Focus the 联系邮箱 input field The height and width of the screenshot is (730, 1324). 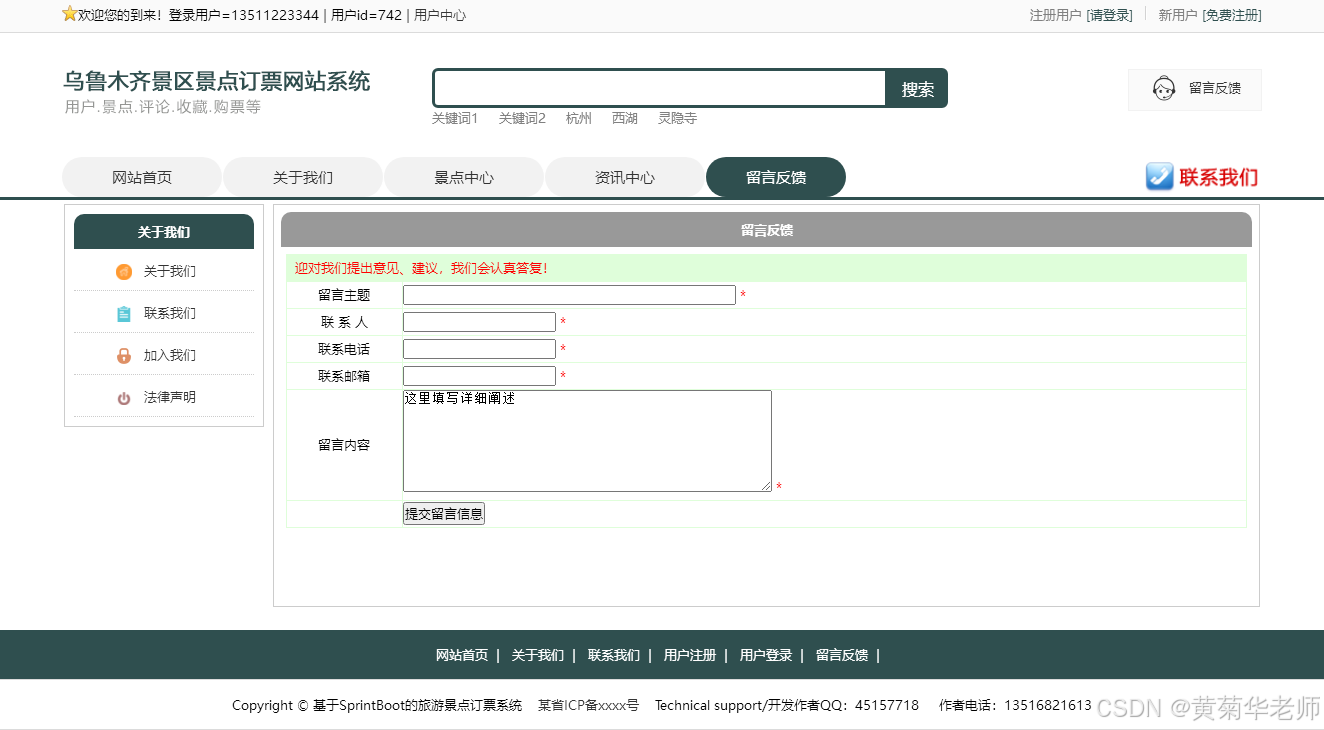coord(479,376)
